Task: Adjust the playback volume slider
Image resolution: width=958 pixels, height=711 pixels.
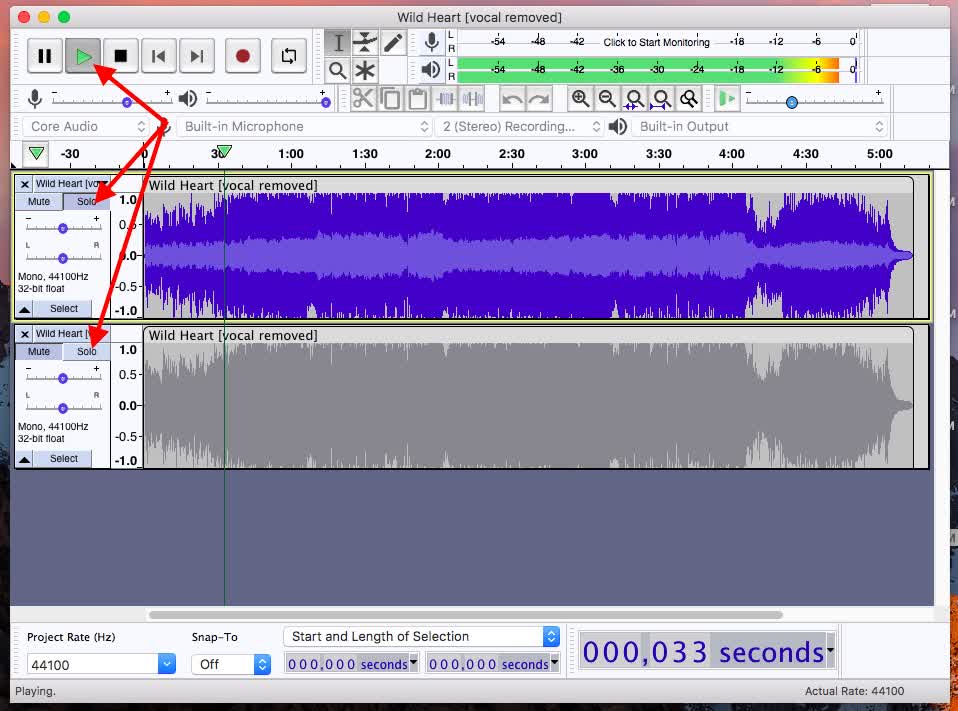Action: click(268, 101)
